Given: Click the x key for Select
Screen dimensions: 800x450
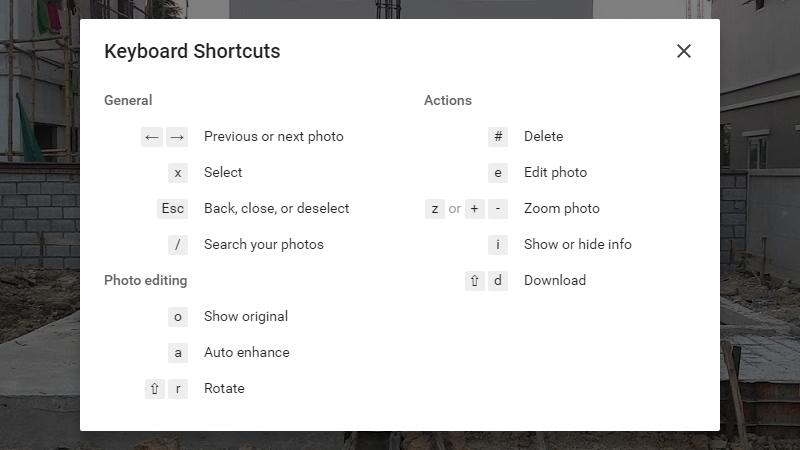Looking at the screenshot, I should 178,173.
